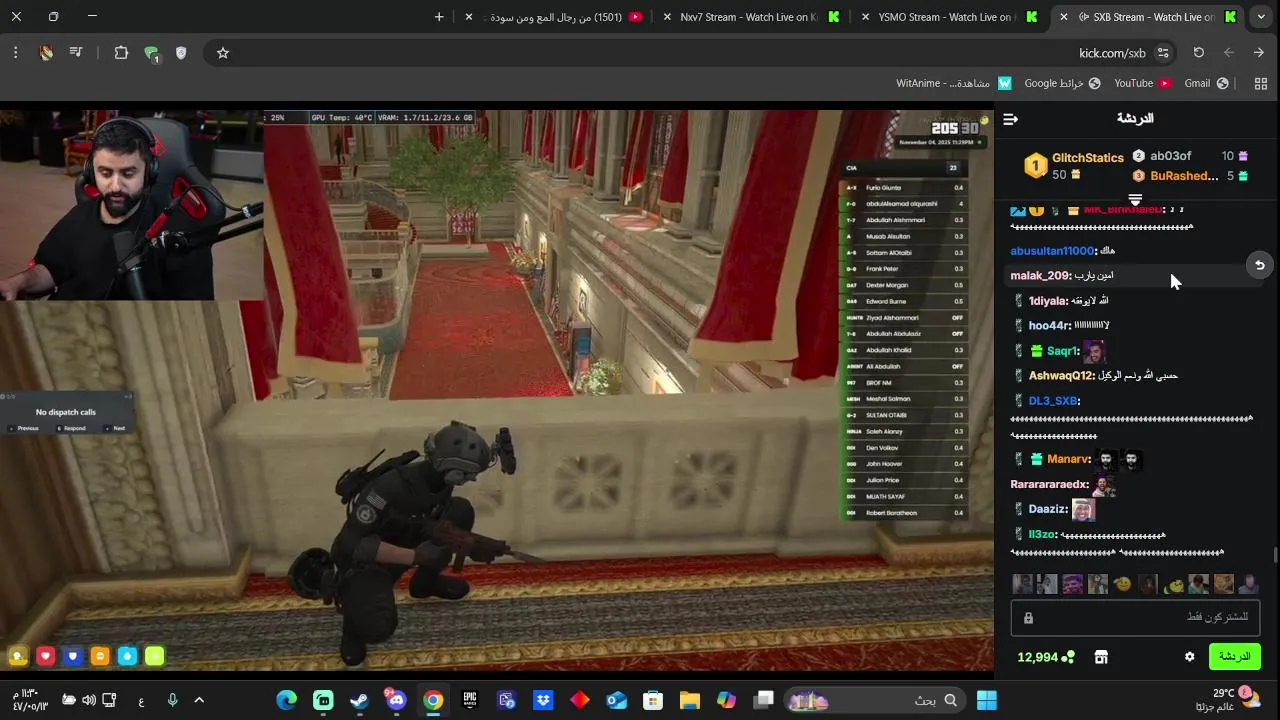Open Epic Games Launcher from taskbar
Viewport: 1280px width, 720px height.
click(x=469, y=700)
